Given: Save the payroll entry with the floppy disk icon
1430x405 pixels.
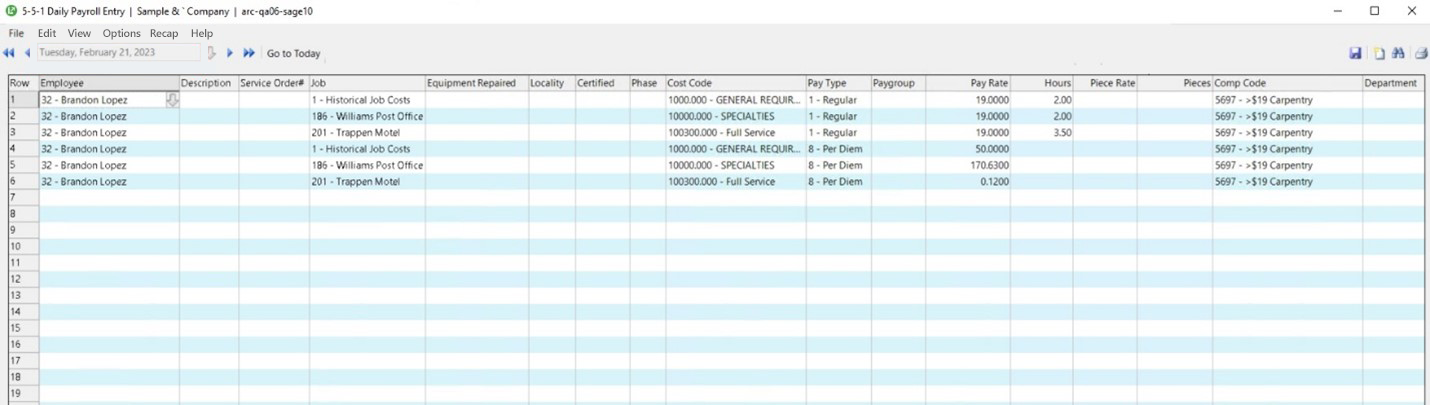Looking at the screenshot, I should [1355, 53].
